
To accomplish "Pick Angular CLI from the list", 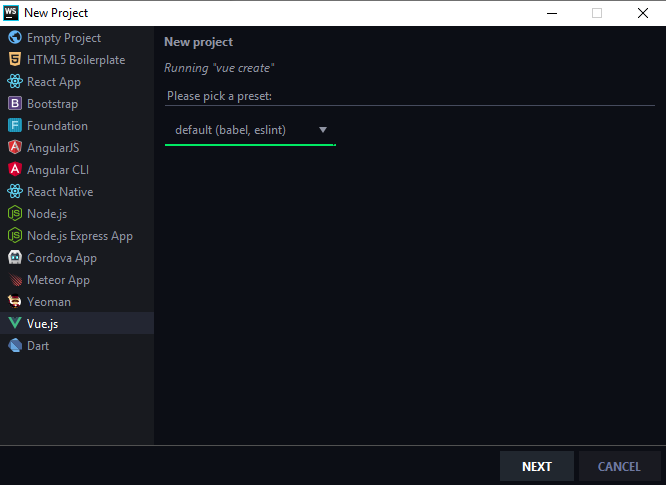I will coord(77,169).
